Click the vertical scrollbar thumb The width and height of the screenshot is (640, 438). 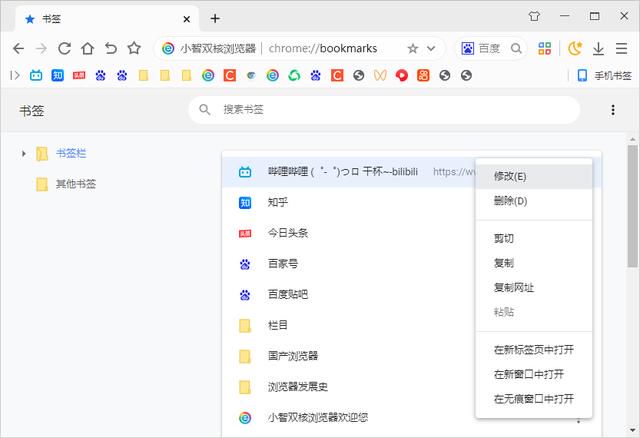633,206
